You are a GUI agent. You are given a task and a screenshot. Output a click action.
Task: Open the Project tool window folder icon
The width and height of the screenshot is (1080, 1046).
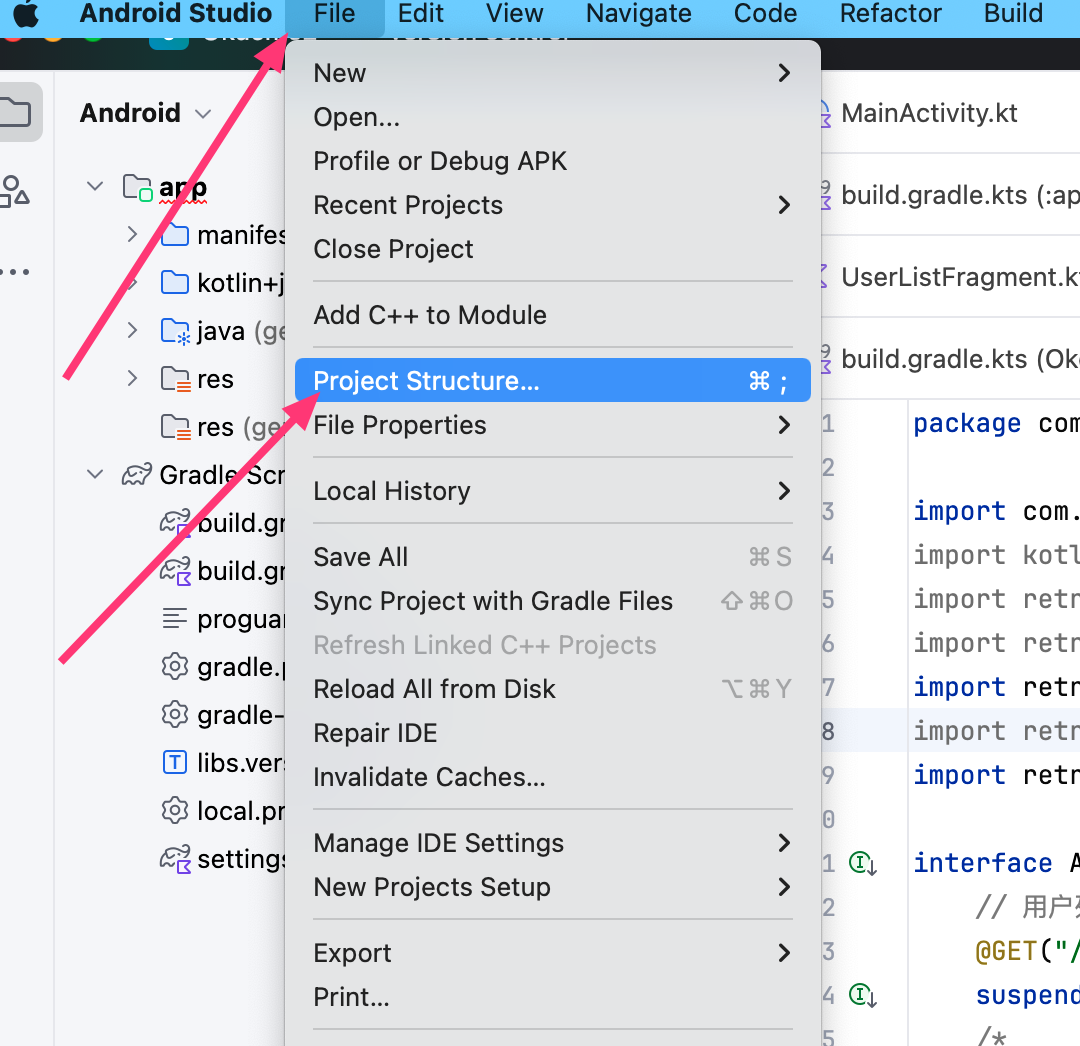[16, 112]
